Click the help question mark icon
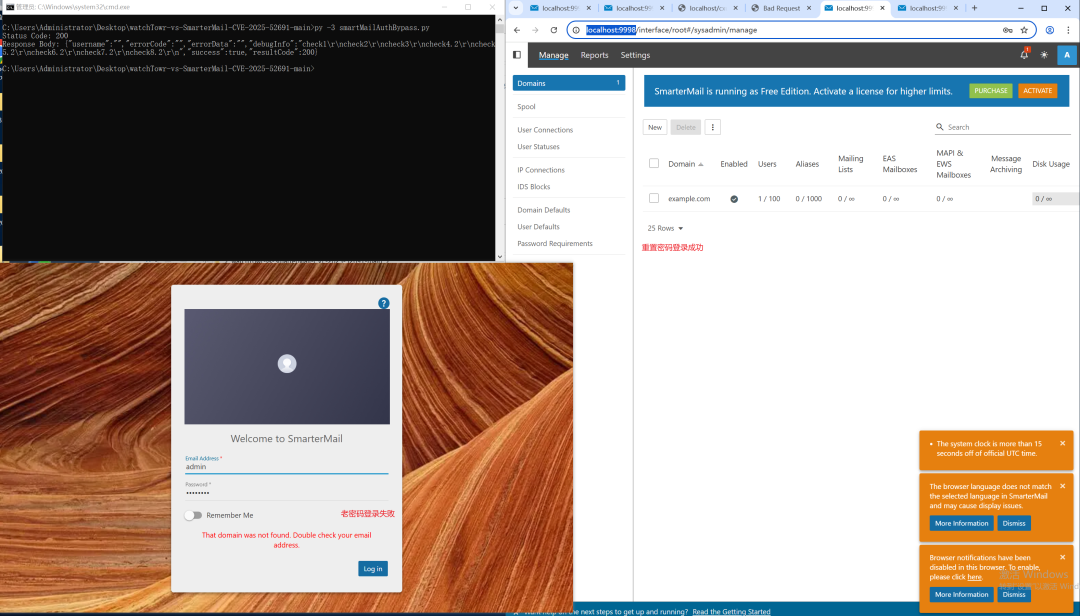Viewport: 1080px width, 616px height. (384, 303)
